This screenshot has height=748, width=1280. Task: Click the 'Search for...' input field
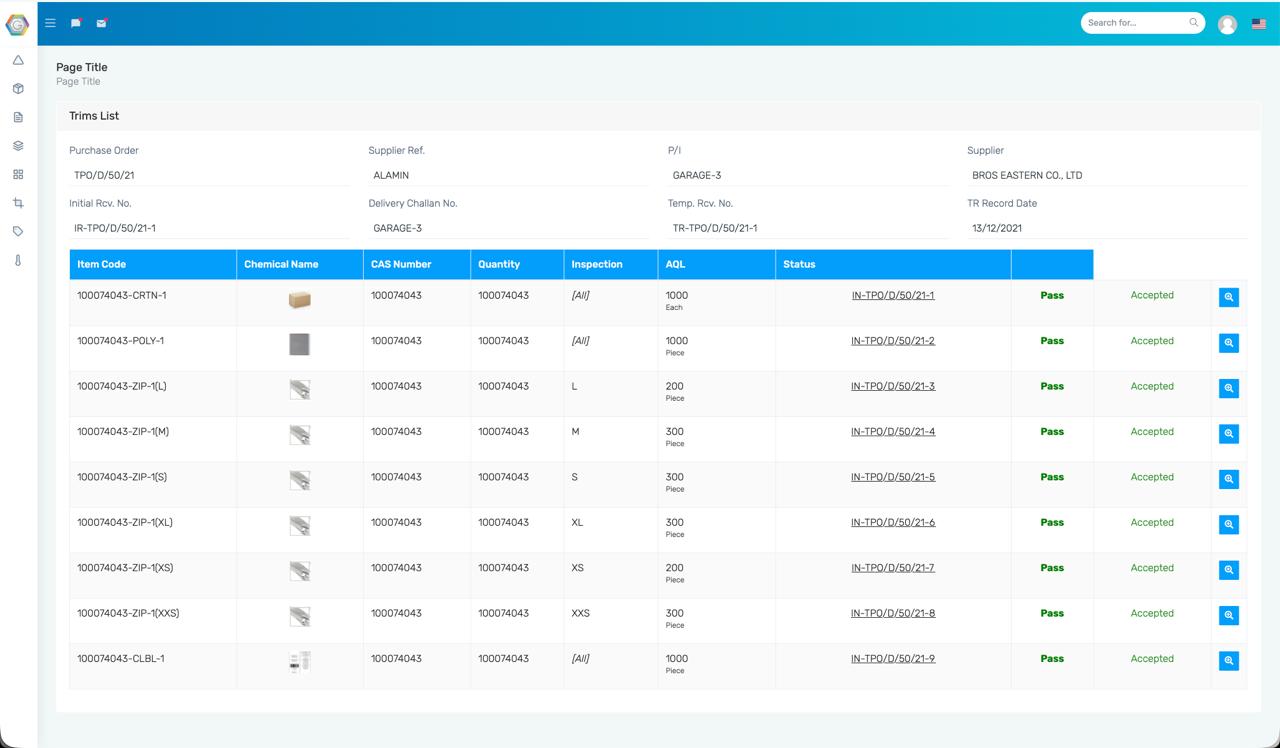[x=1135, y=23]
